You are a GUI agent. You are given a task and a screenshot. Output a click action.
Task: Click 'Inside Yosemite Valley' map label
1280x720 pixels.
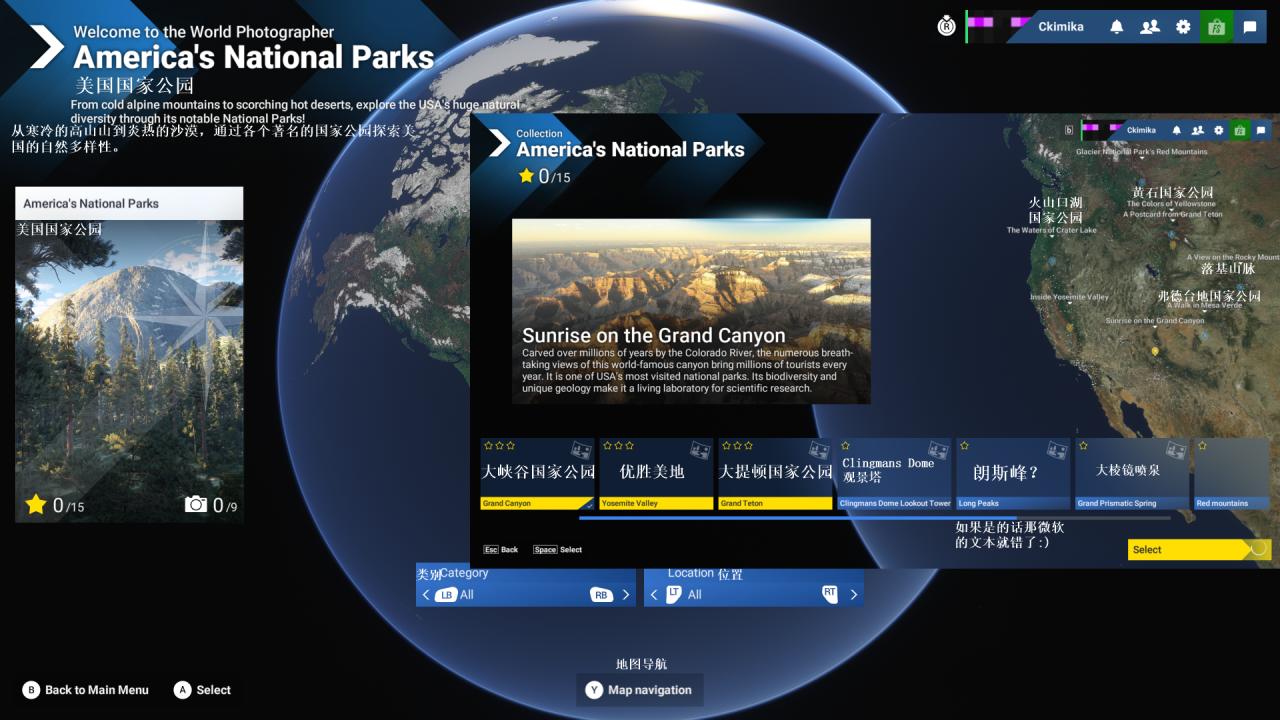pyautogui.click(x=1069, y=297)
